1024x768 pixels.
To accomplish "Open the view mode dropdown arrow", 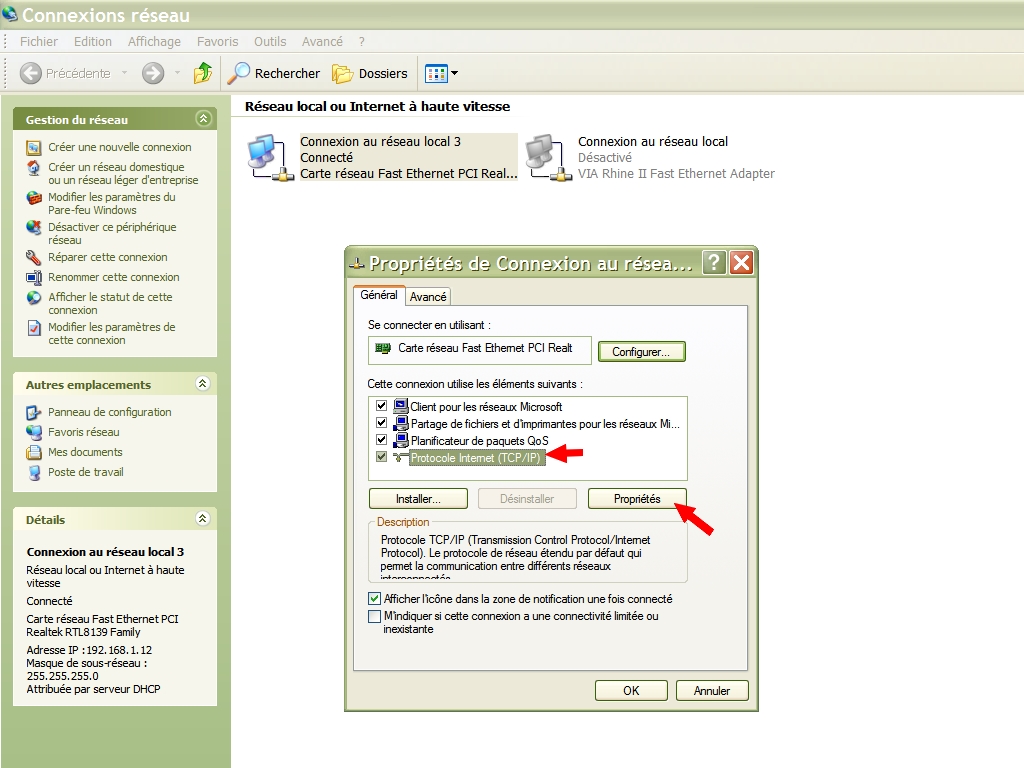I will coord(455,73).
